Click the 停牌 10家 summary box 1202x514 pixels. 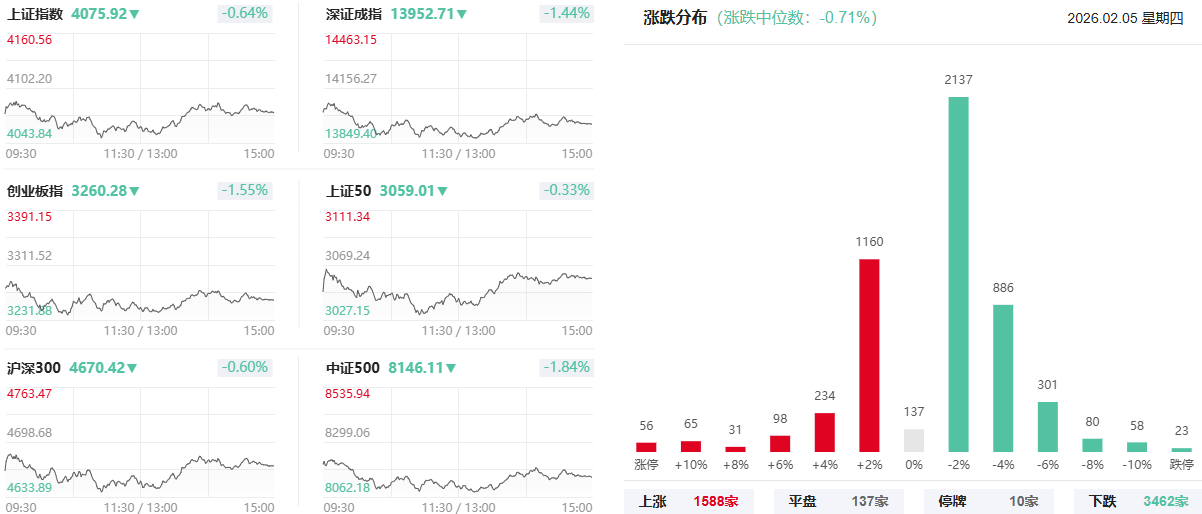point(988,501)
